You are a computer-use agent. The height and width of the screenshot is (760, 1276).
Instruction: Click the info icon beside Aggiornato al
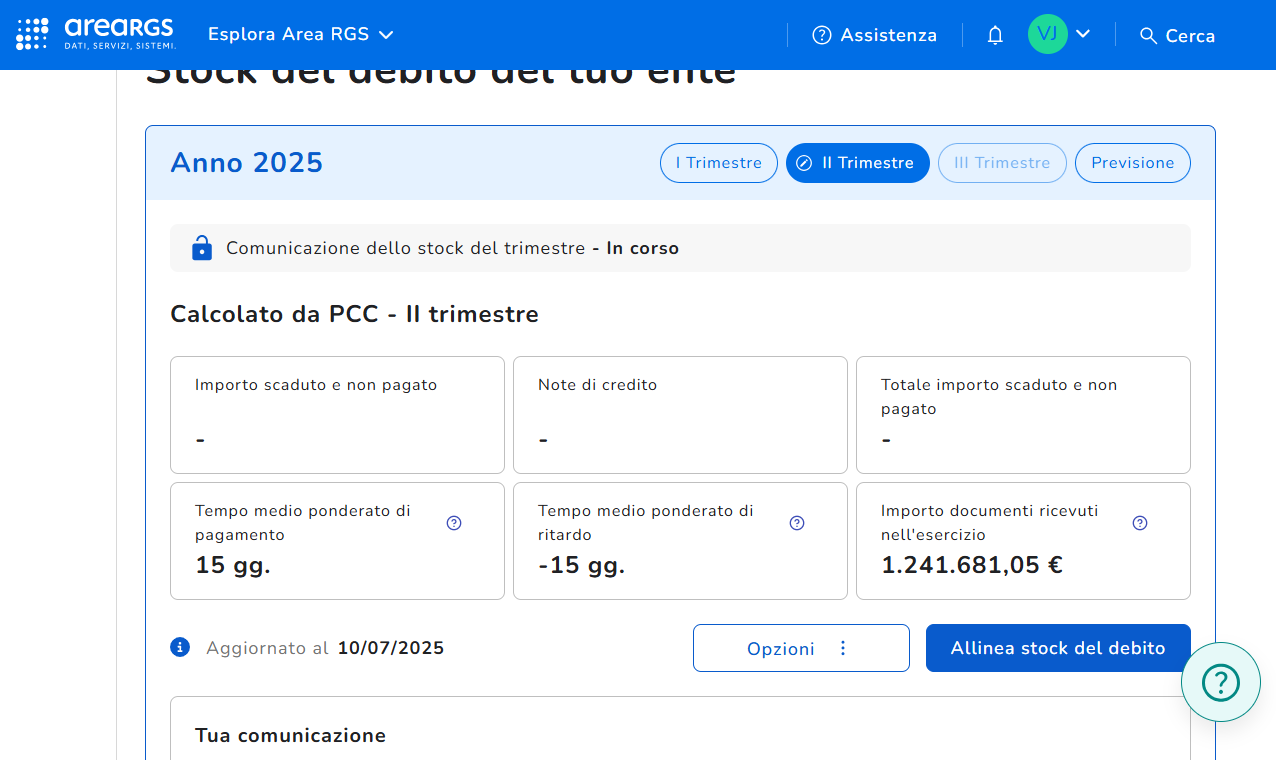pyautogui.click(x=180, y=647)
